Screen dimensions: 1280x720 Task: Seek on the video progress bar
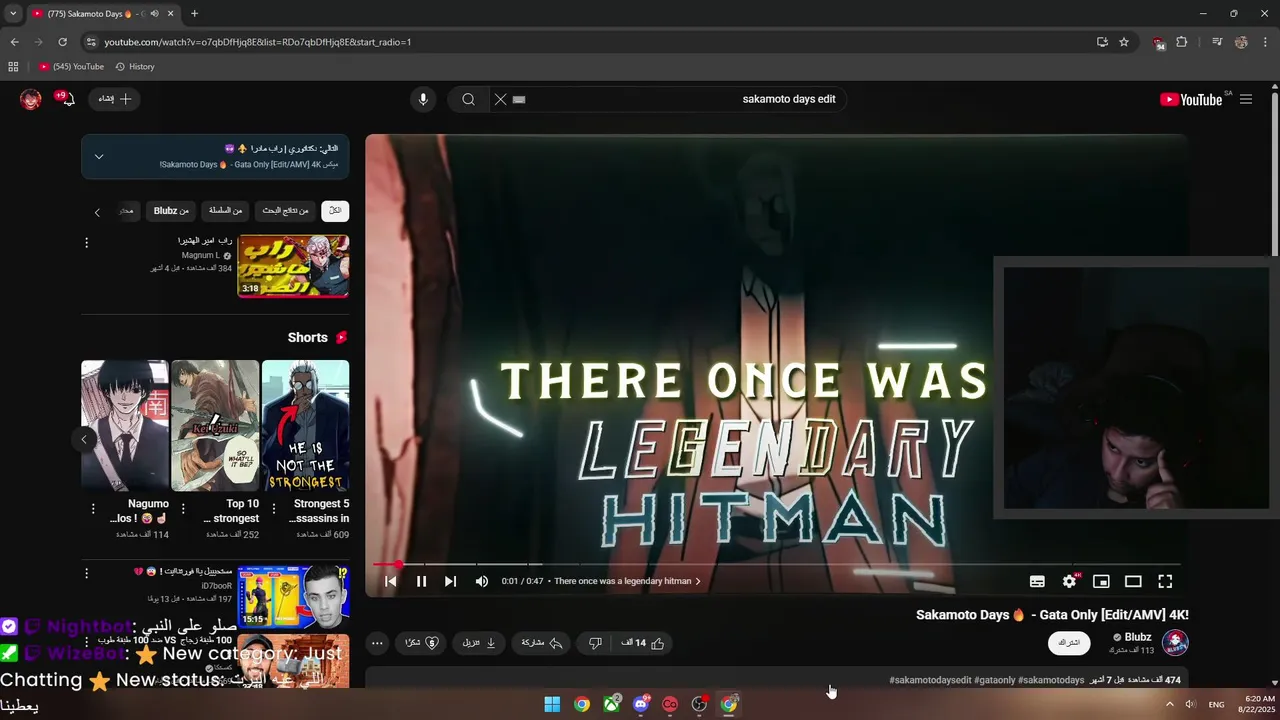tap(777, 565)
